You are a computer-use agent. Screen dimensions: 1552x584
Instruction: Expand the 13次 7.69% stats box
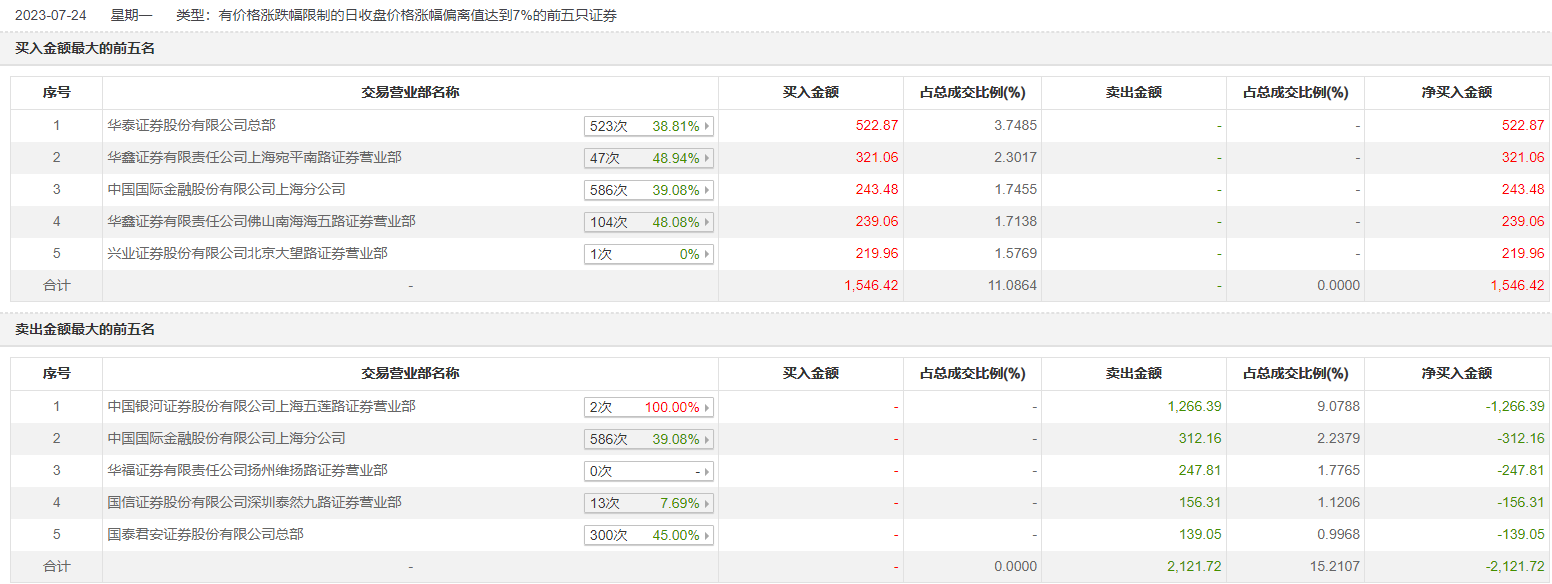coord(649,503)
